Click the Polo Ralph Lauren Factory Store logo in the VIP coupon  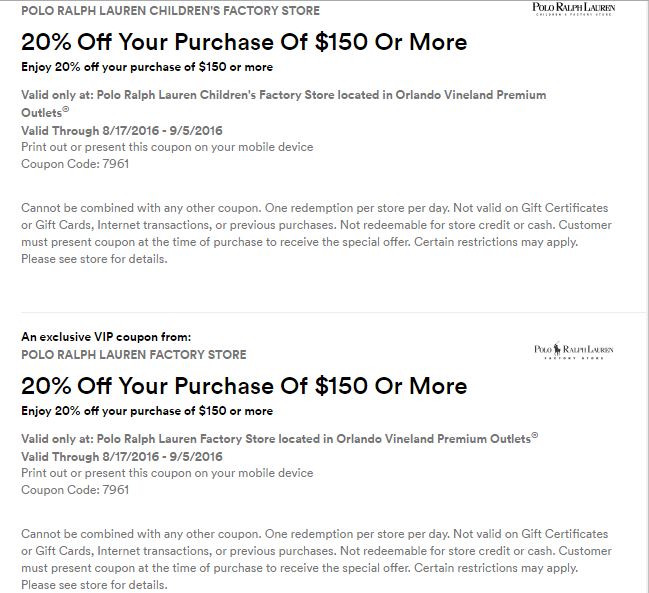tap(574, 352)
